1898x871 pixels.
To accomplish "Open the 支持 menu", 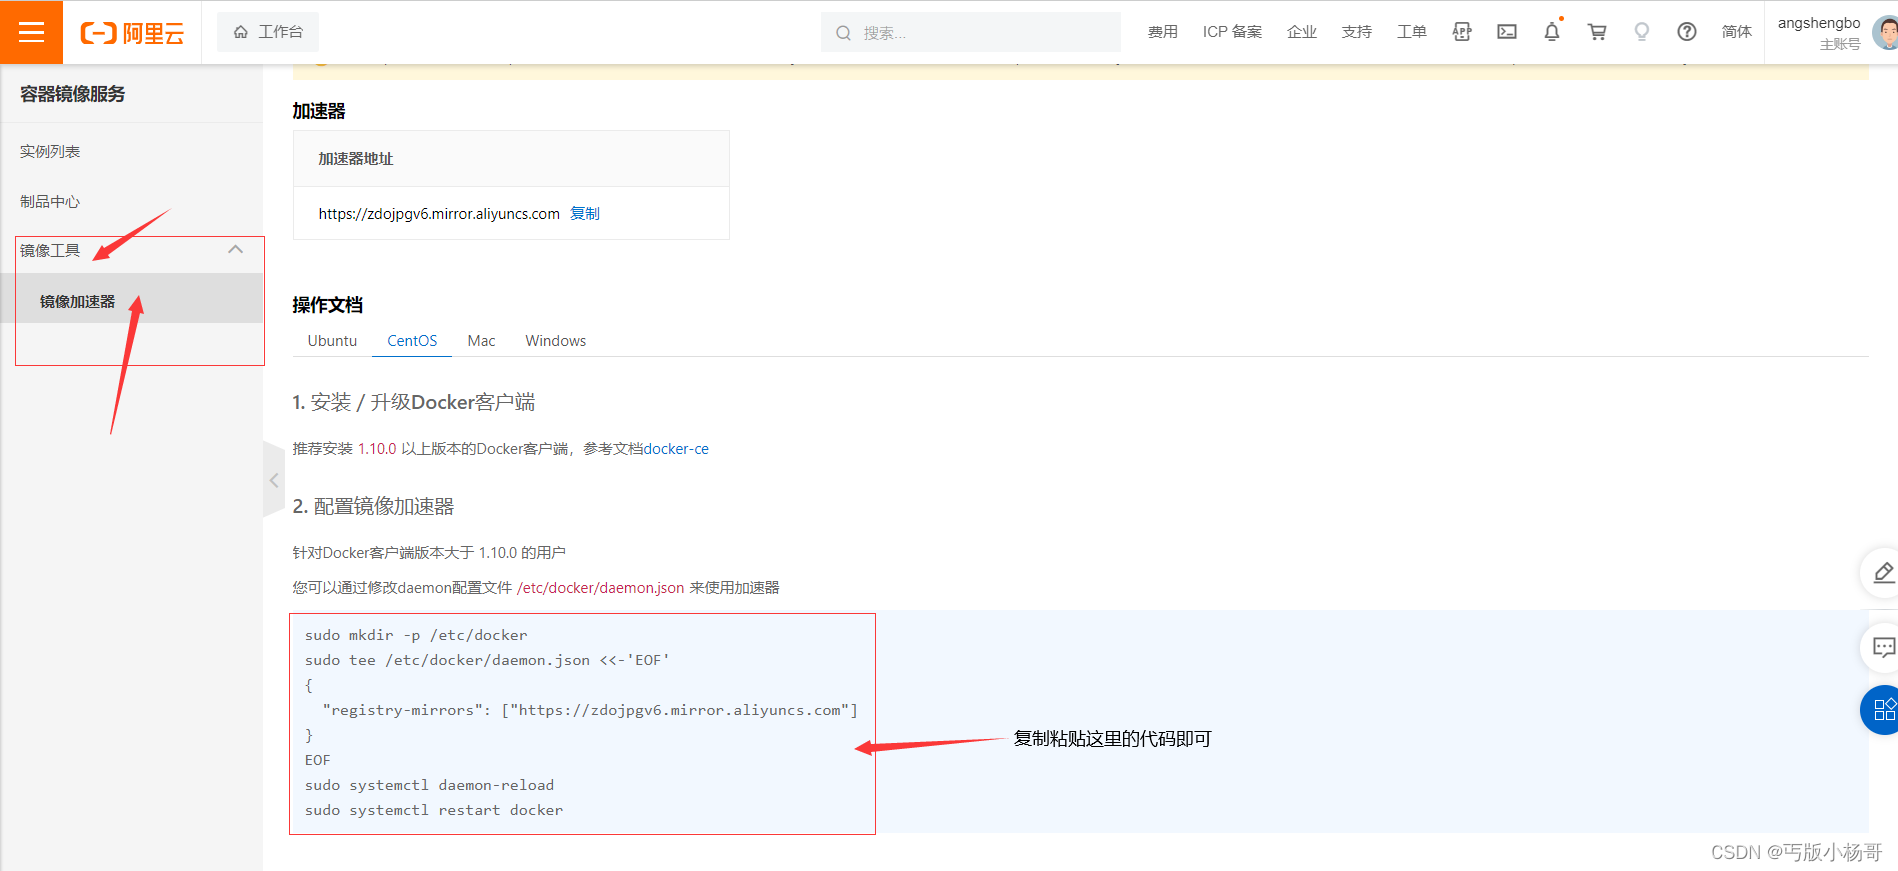I will point(1357,32).
